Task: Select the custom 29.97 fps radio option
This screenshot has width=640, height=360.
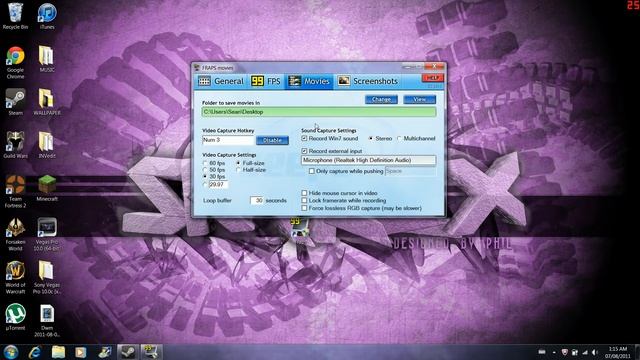Action: pos(205,184)
